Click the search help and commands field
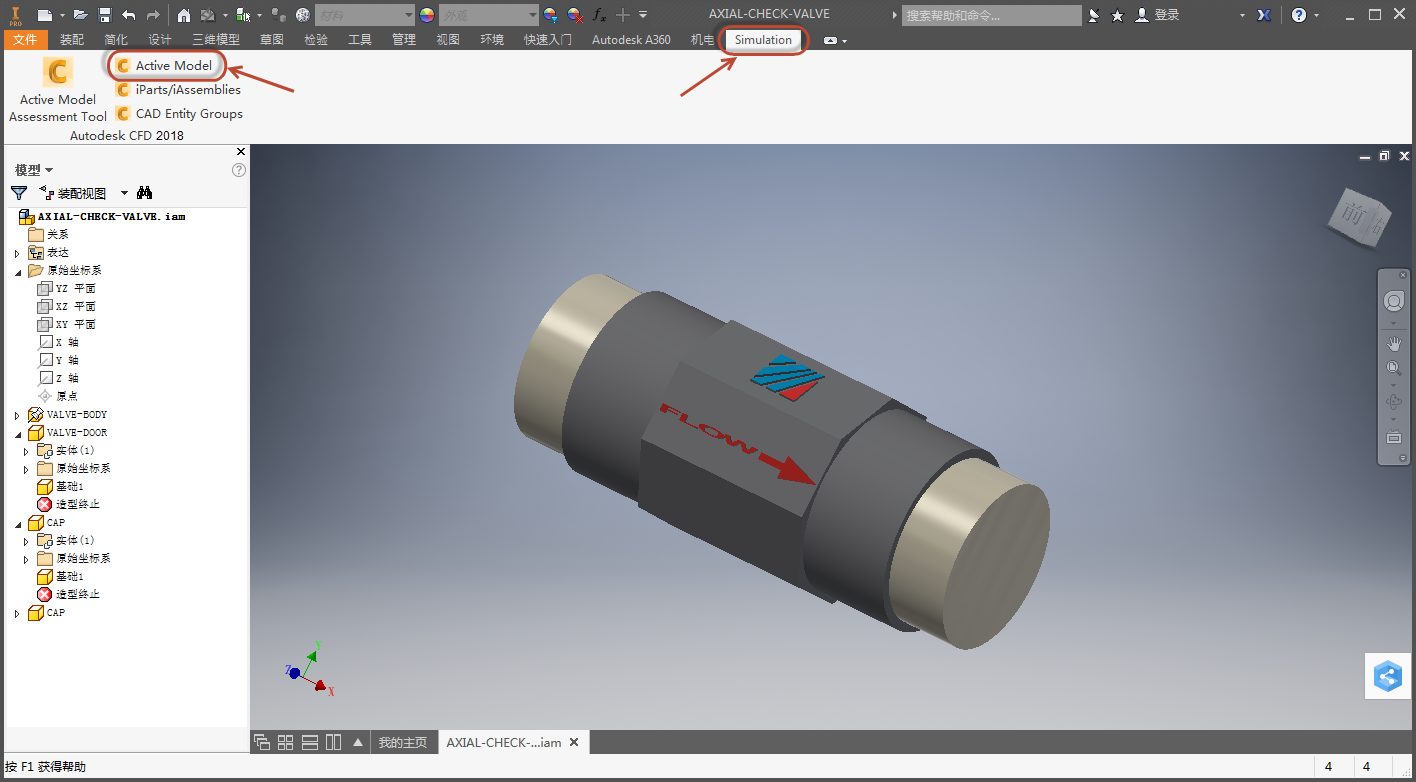The height and width of the screenshot is (782, 1416). click(x=991, y=15)
